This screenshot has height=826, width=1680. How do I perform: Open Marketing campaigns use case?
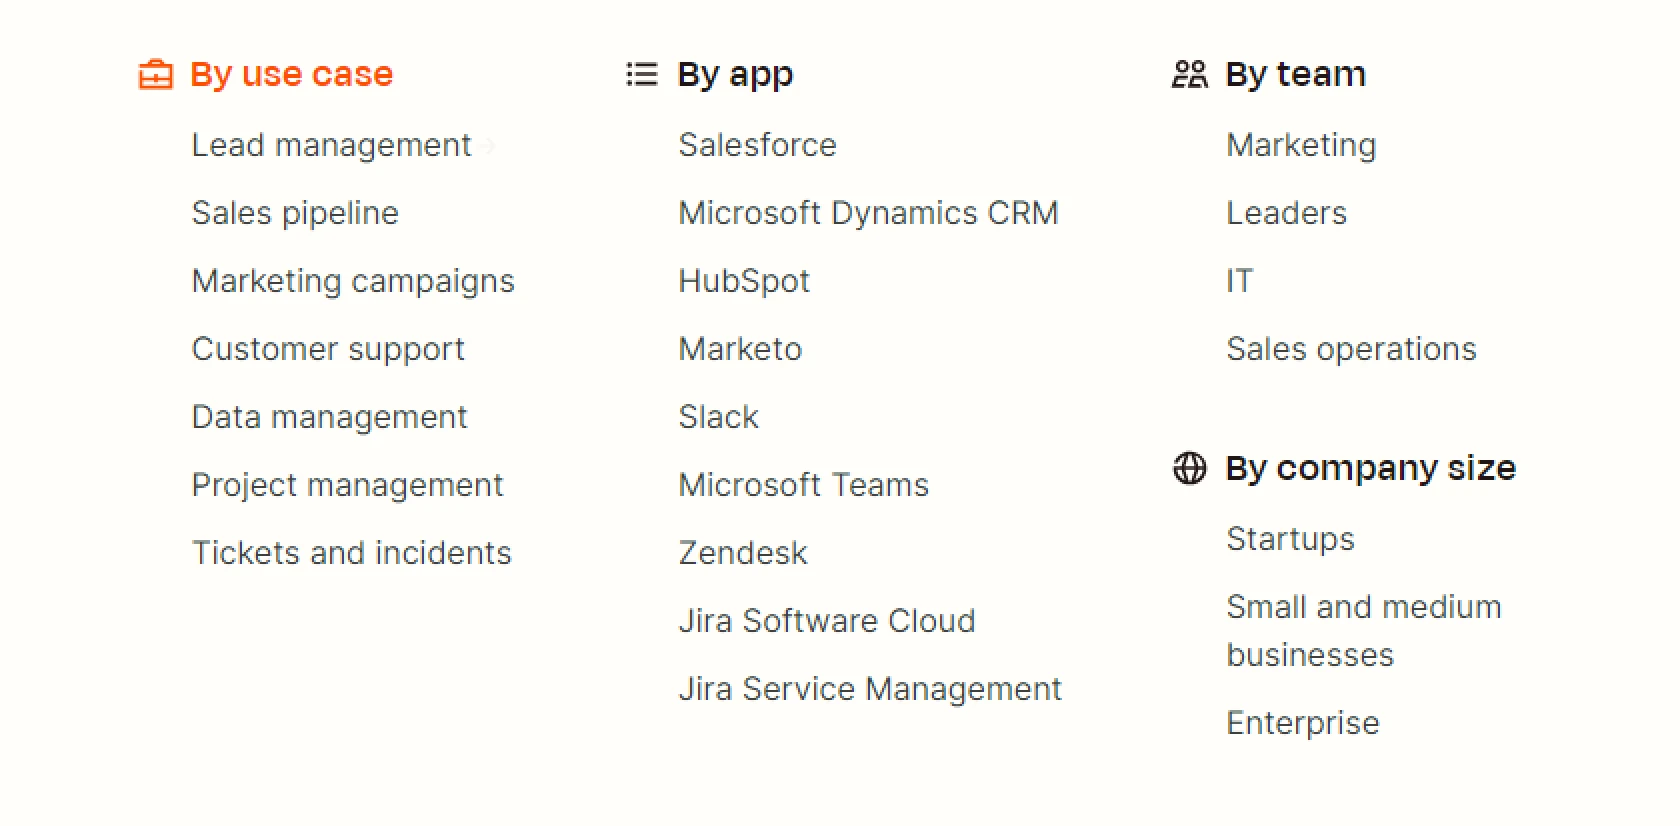(353, 281)
